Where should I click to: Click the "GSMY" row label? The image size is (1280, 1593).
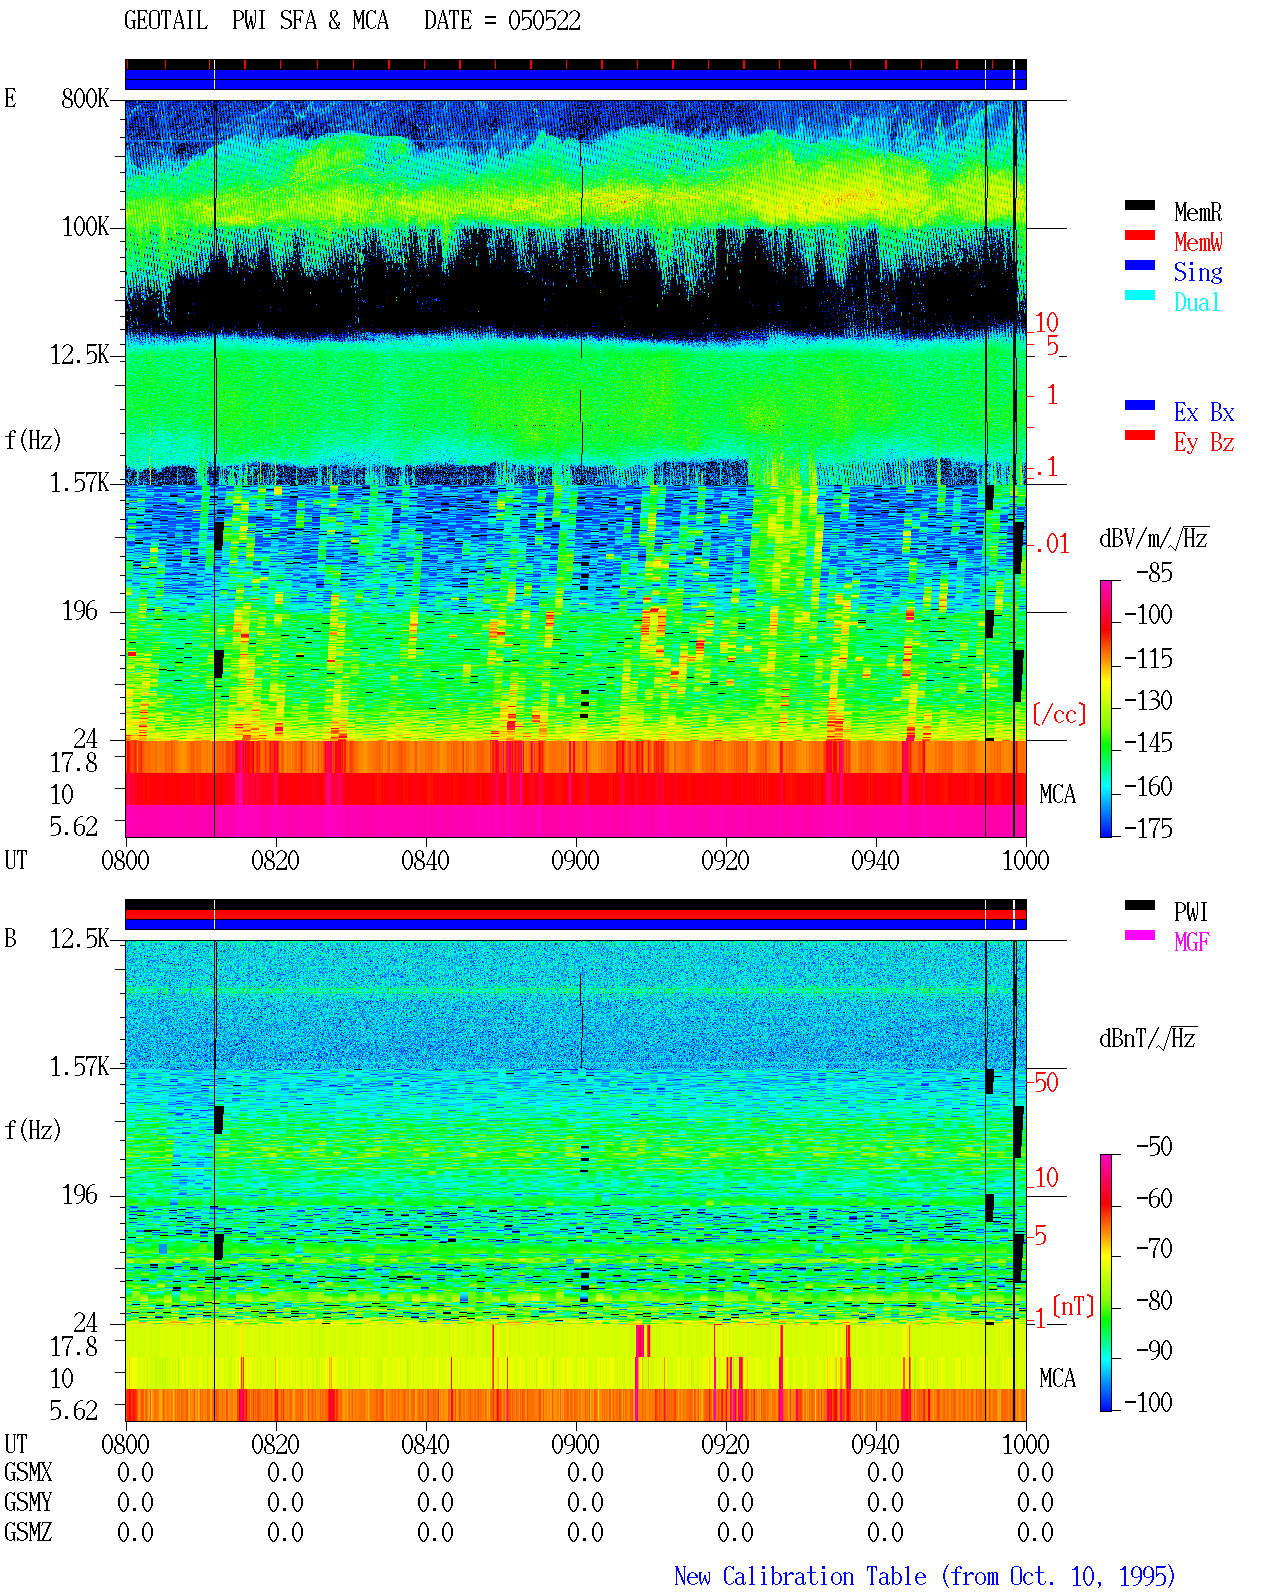coord(28,1502)
